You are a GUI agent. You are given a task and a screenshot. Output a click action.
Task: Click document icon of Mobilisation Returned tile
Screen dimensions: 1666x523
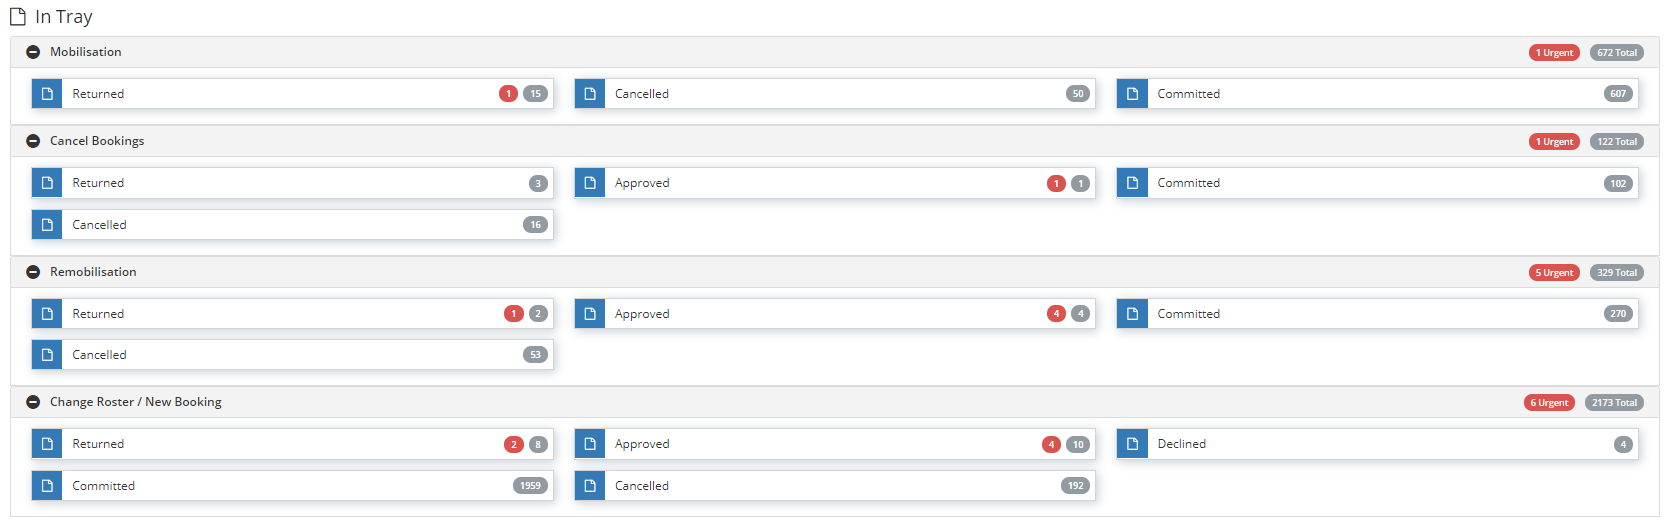47,94
